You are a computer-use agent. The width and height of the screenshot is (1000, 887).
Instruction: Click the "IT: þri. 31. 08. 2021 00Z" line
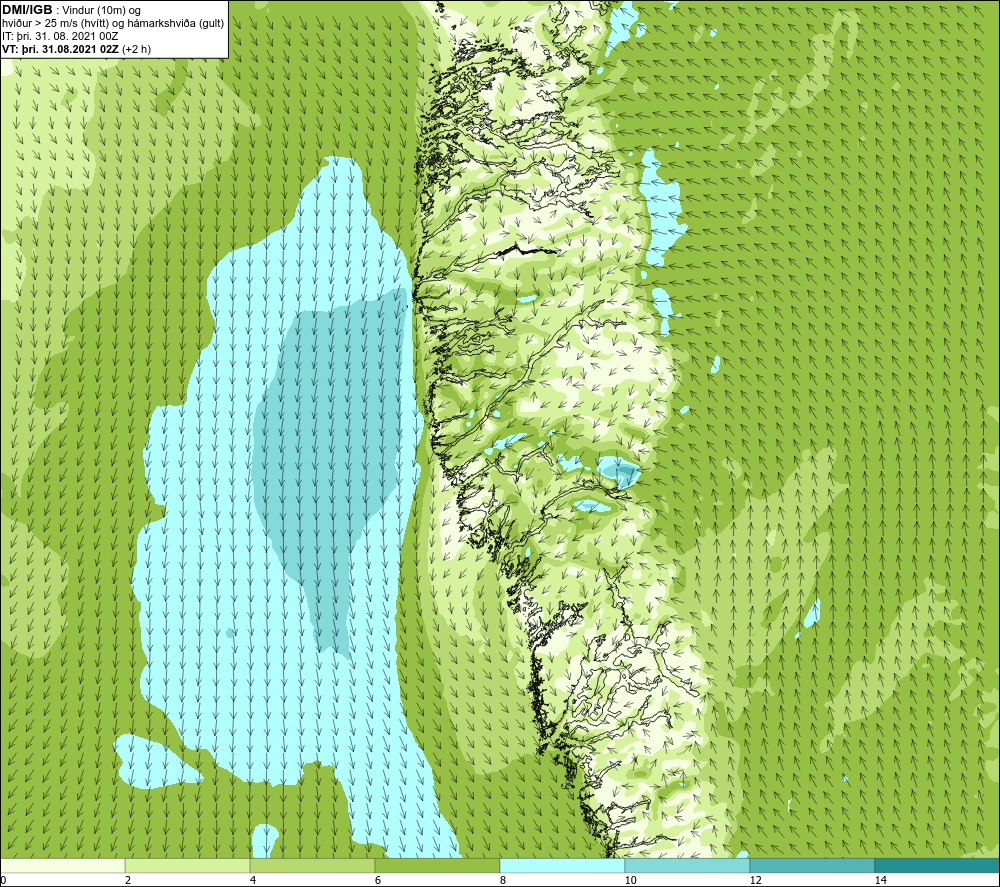[x=60, y=36]
